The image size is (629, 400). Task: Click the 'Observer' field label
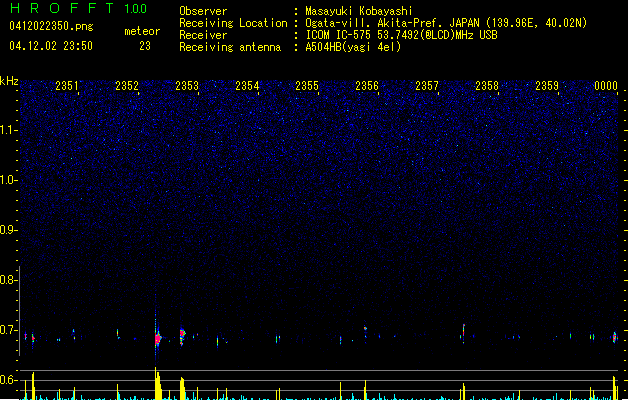coord(203,11)
